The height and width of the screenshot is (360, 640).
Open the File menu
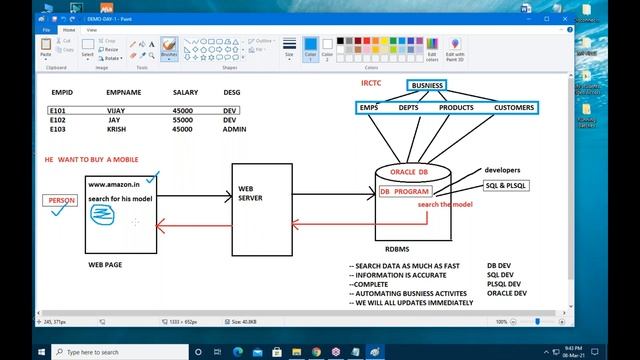tap(47, 30)
